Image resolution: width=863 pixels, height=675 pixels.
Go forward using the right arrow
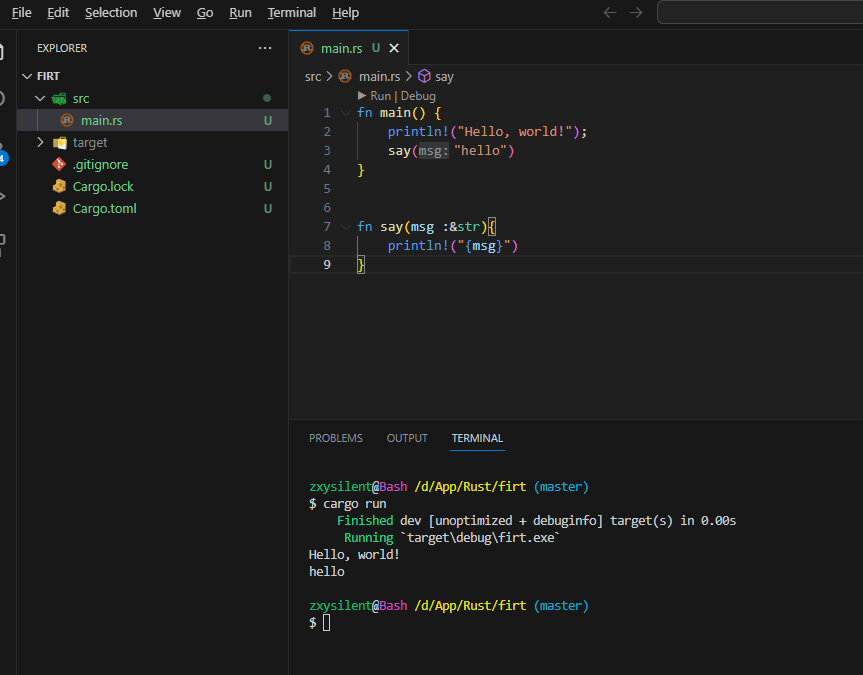pyautogui.click(x=636, y=13)
